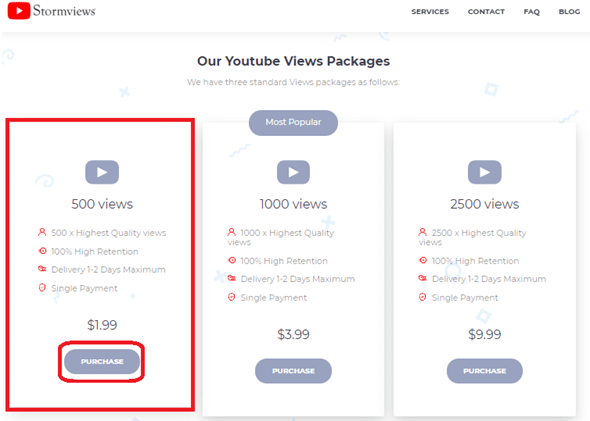Image resolution: width=590 pixels, height=421 pixels.
Task: Open the Contact menu item
Action: 486,12
